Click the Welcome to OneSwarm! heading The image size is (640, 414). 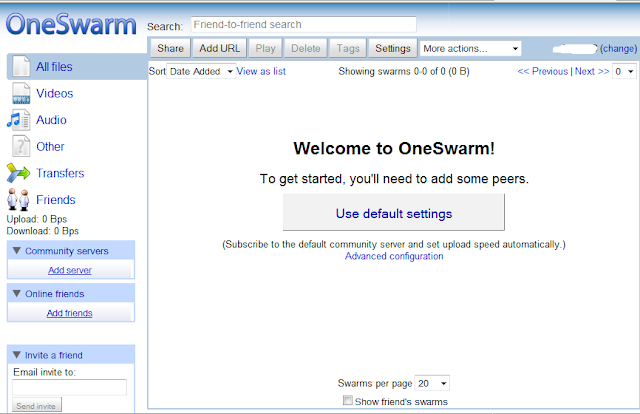(394, 148)
